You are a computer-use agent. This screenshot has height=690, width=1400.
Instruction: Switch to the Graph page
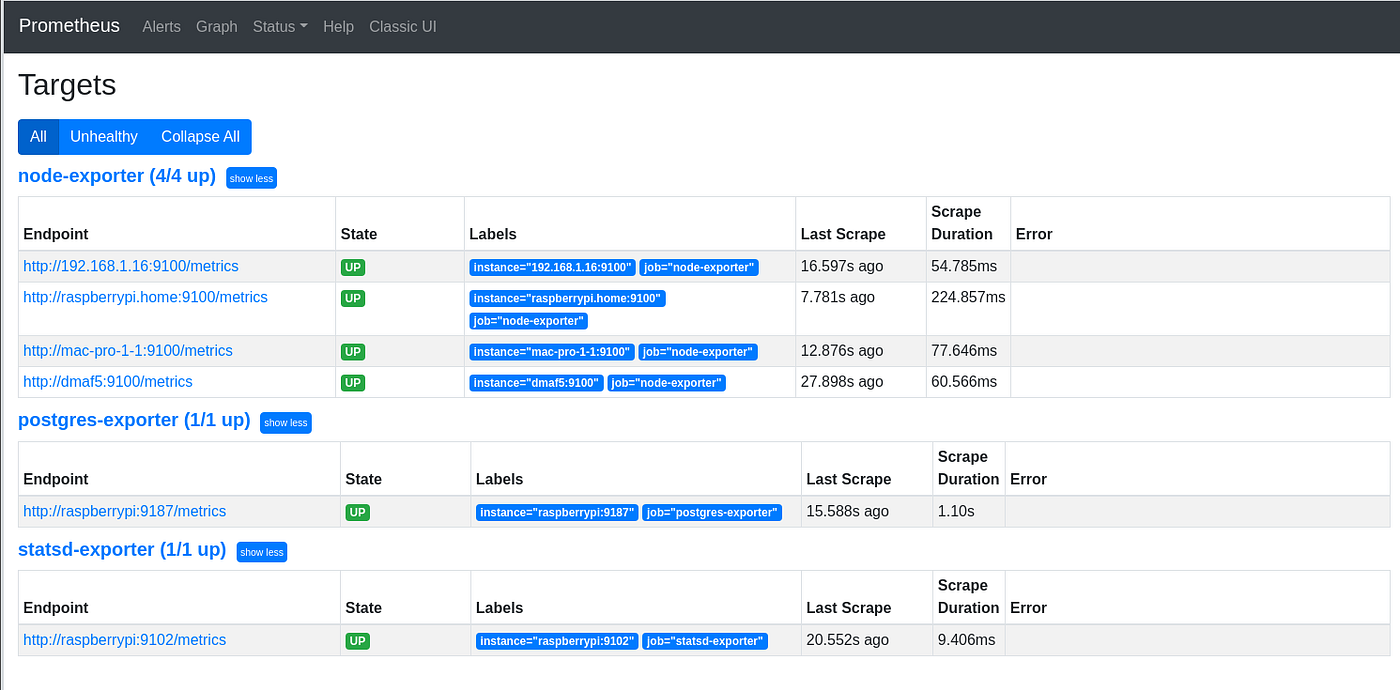pos(216,27)
